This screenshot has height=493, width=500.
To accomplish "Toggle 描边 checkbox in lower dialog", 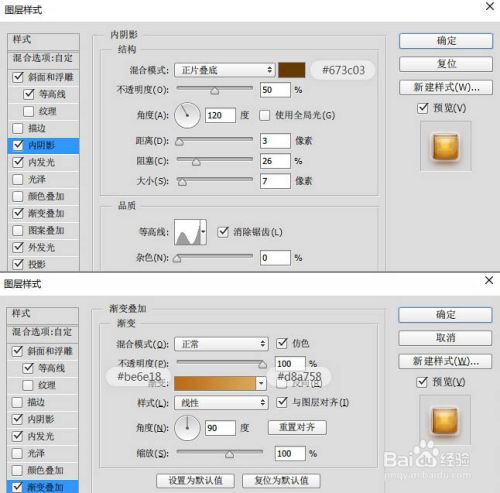I will click(17, 402).
